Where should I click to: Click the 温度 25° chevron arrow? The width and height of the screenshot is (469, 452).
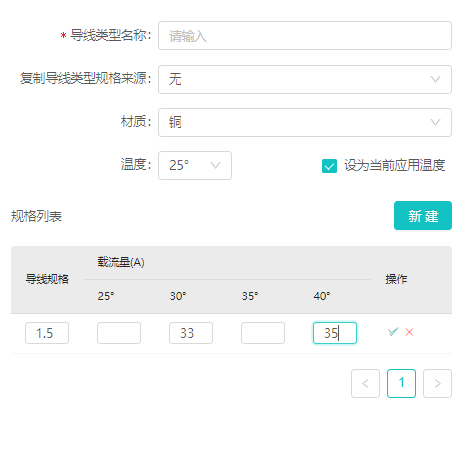tap(215, 165)
